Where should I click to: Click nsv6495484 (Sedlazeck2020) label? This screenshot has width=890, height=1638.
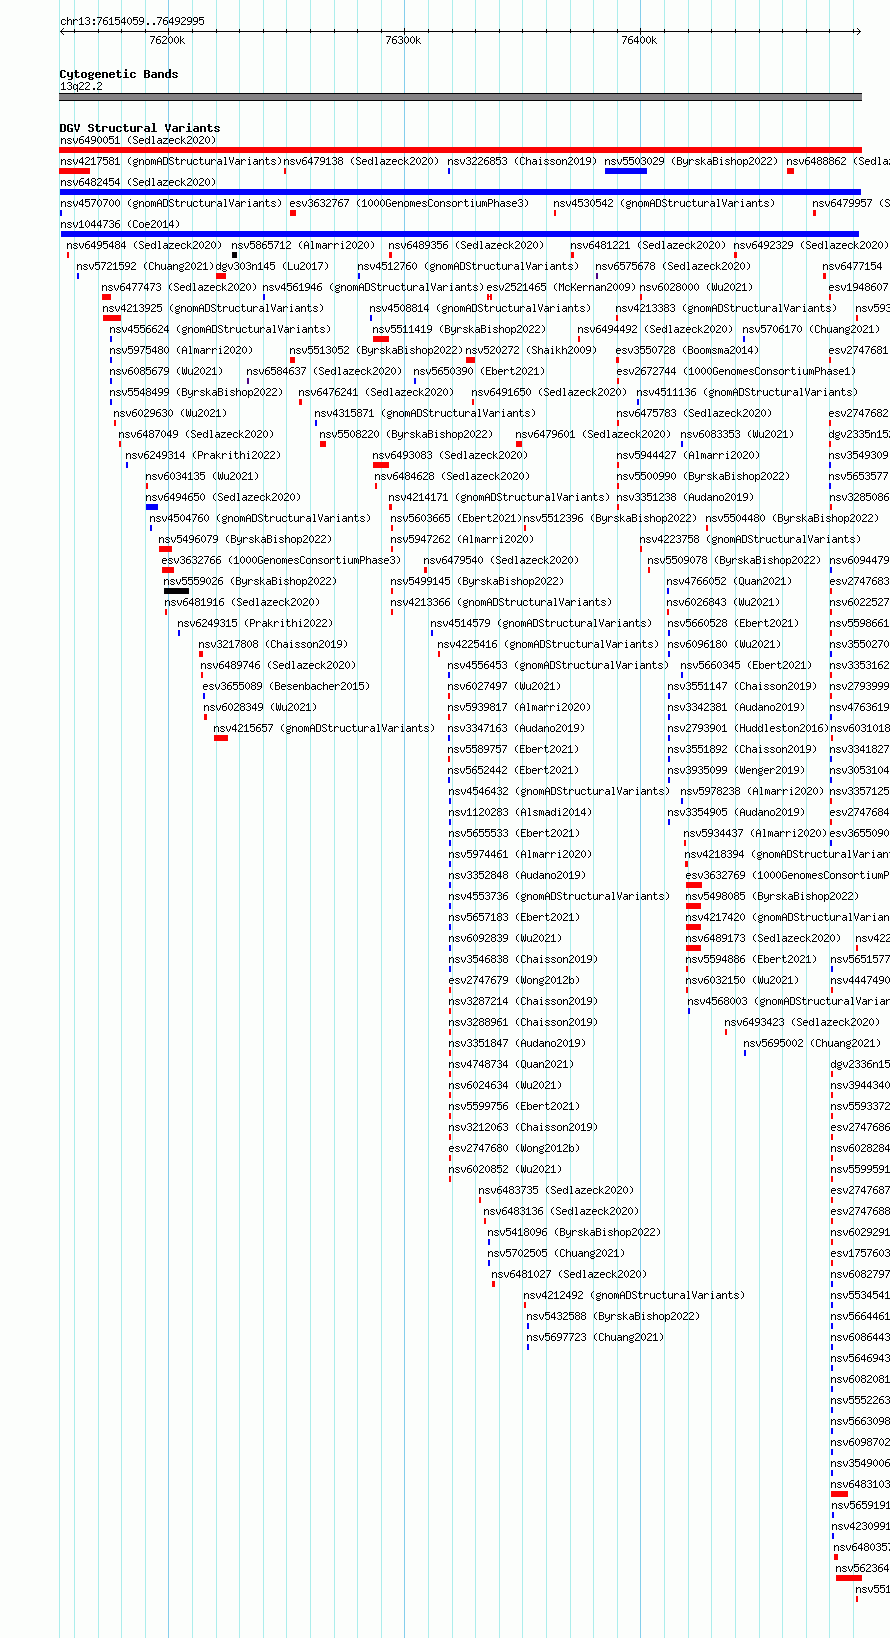point(144,246)
